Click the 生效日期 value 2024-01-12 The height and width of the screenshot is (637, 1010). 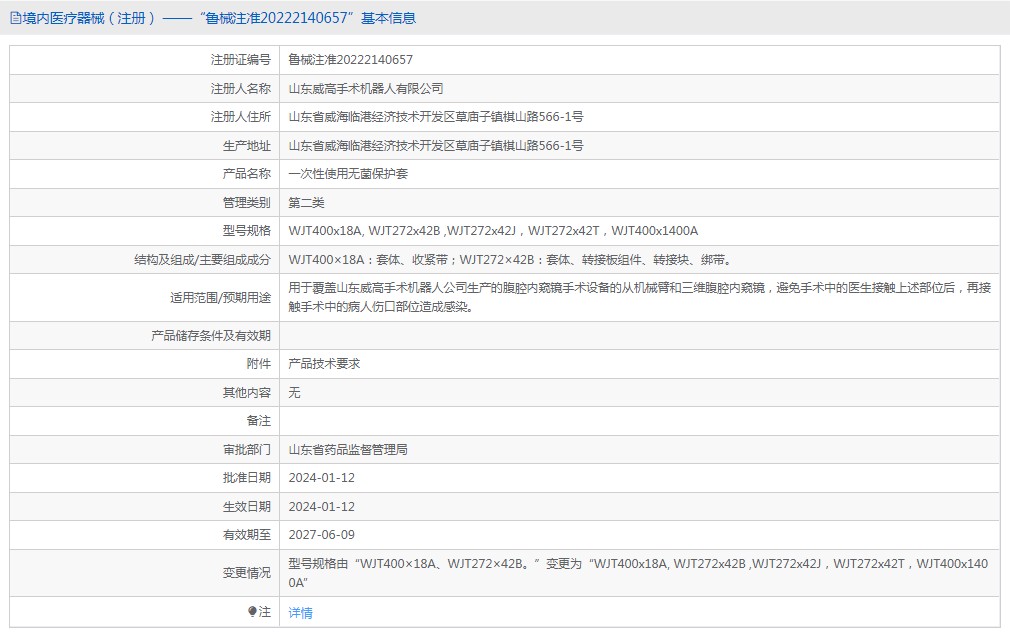pyautogui.click(x=321, y=507)
